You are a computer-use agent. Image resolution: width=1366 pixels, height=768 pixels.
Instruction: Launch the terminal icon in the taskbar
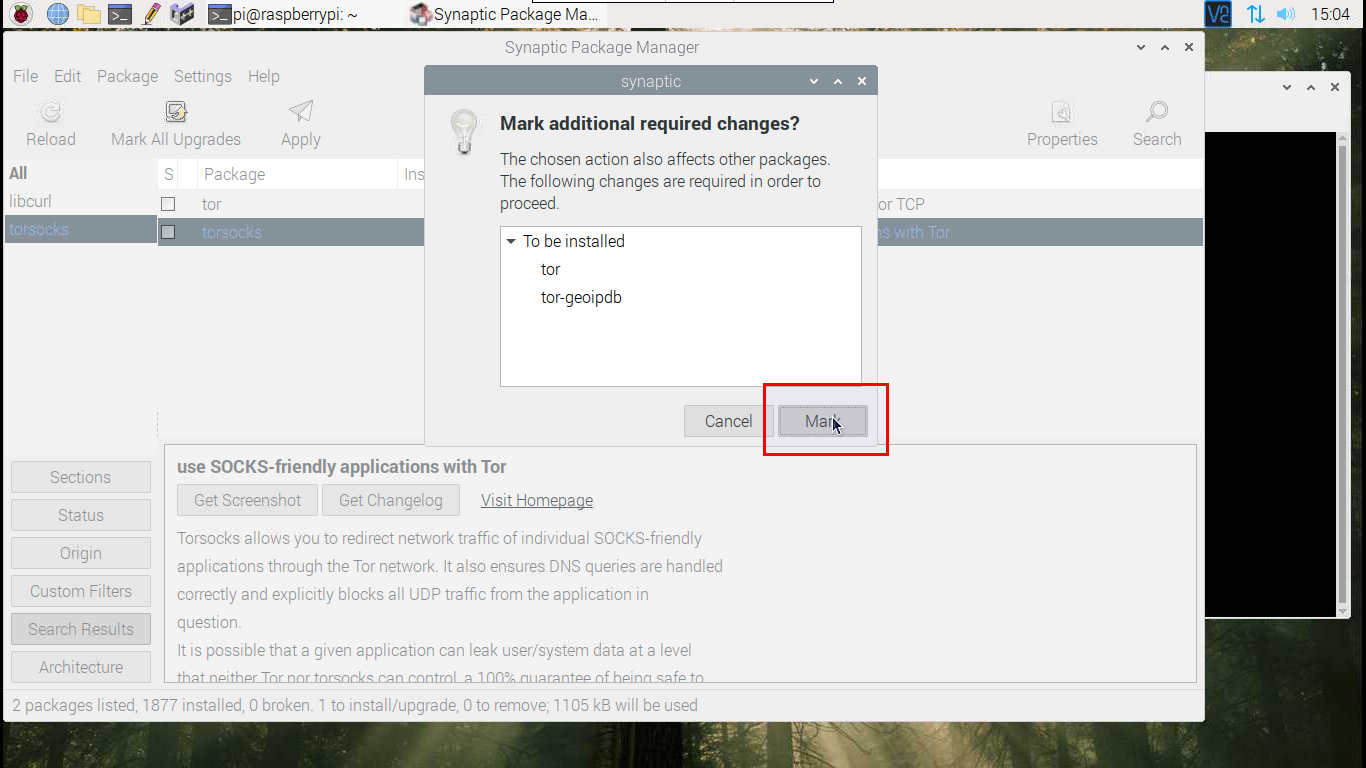coord(120,14)
